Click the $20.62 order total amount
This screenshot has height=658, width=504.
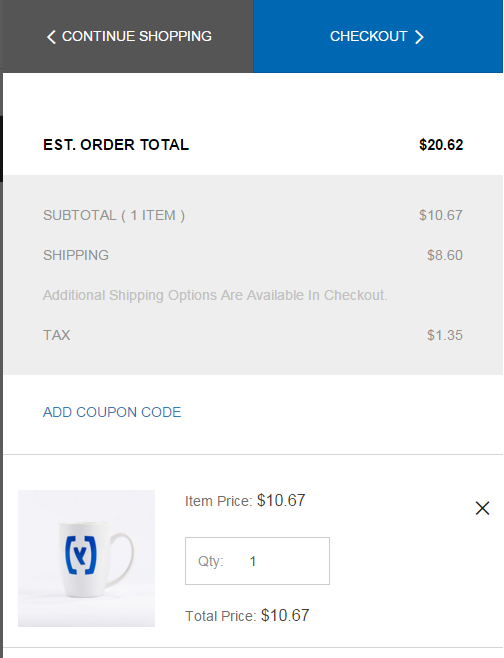point(441,145)
